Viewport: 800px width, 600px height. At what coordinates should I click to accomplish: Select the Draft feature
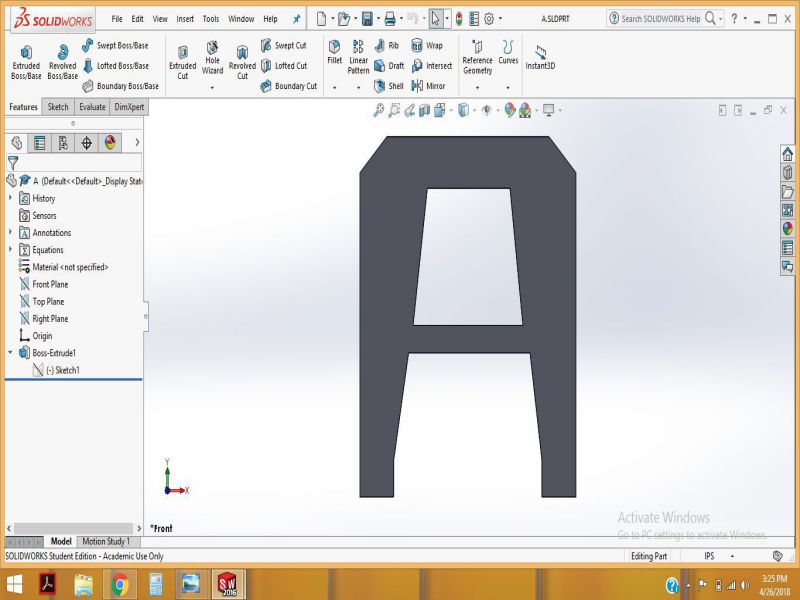click(389, 66)
